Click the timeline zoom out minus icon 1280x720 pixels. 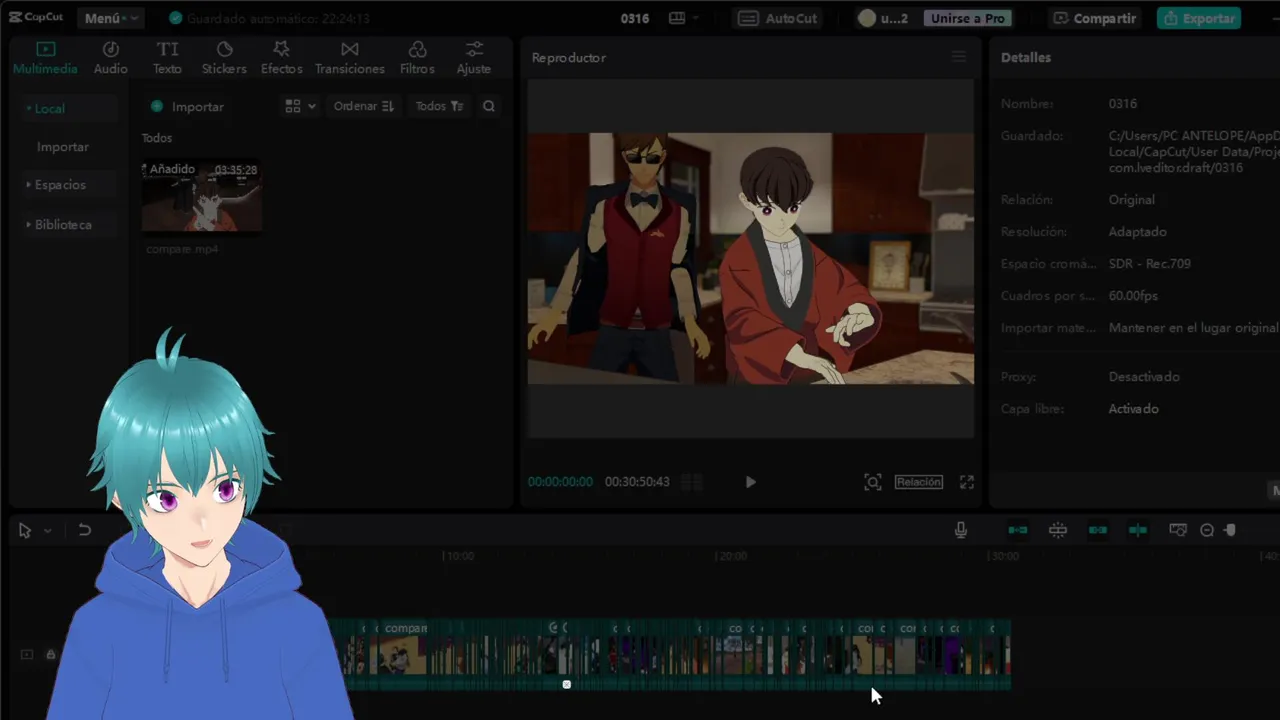point(1207,530)
